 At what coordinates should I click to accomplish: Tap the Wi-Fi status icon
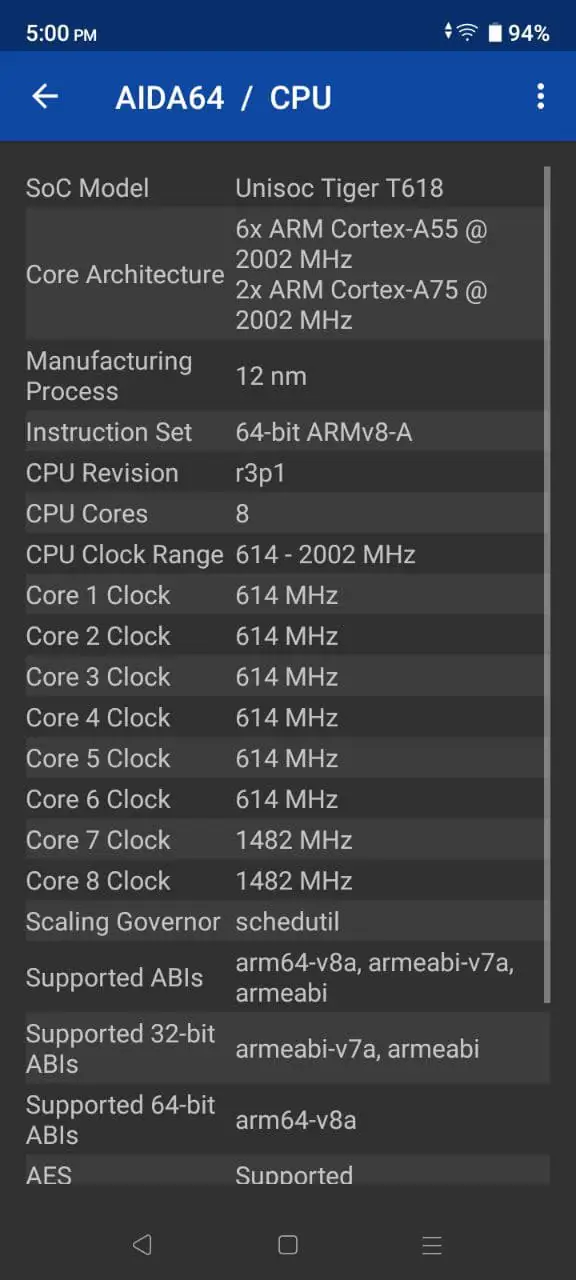(x=468, y=32)
